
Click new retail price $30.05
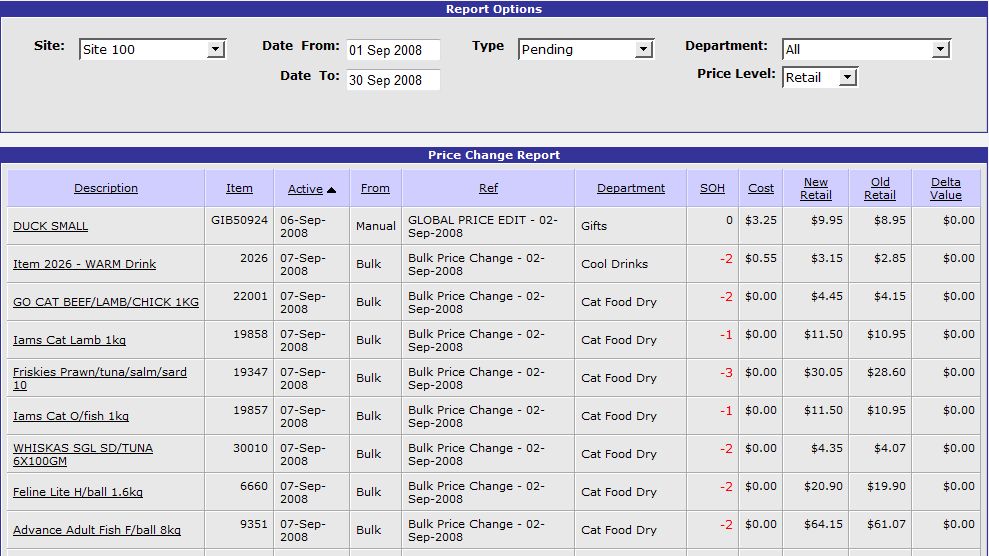[823, 372]
